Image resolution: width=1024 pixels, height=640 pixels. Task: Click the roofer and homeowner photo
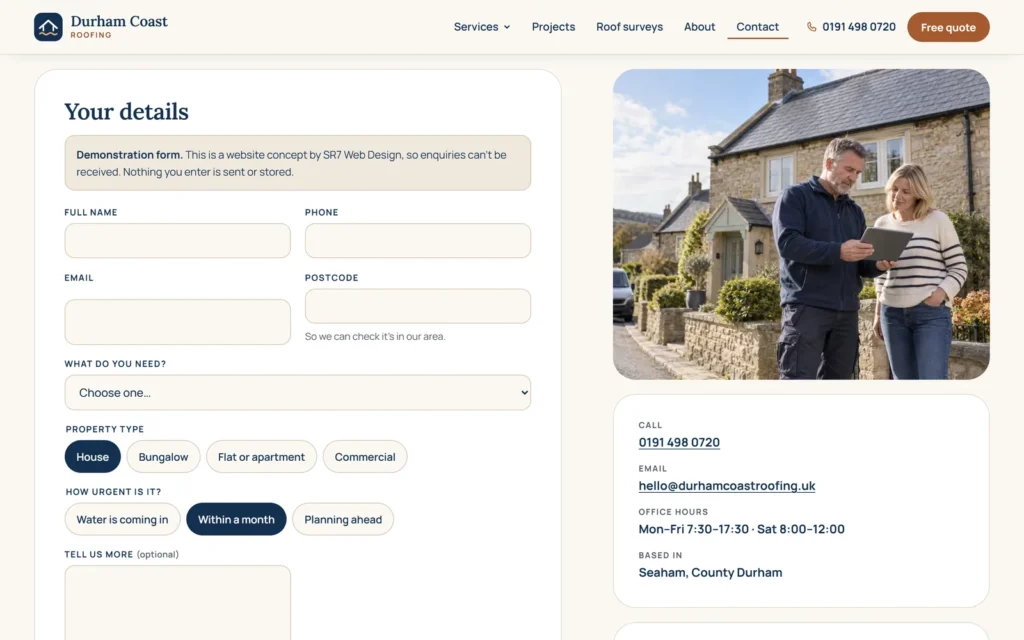coord(801,224)
